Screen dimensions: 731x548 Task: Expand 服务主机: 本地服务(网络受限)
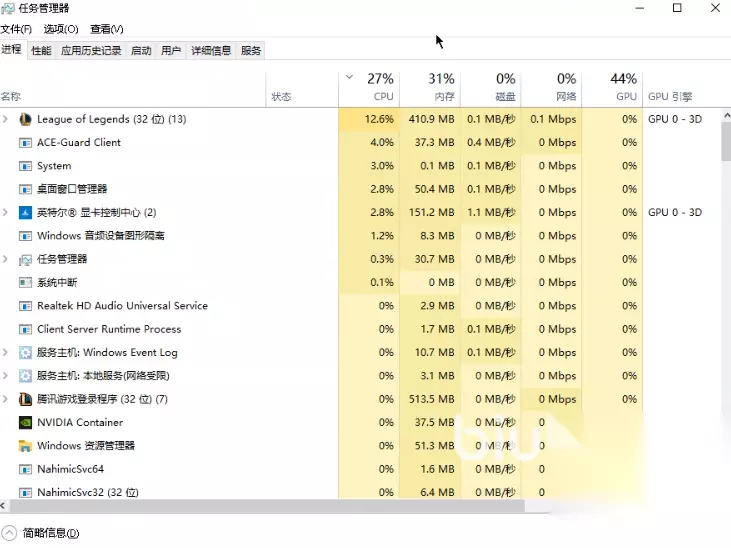[5, 376]
